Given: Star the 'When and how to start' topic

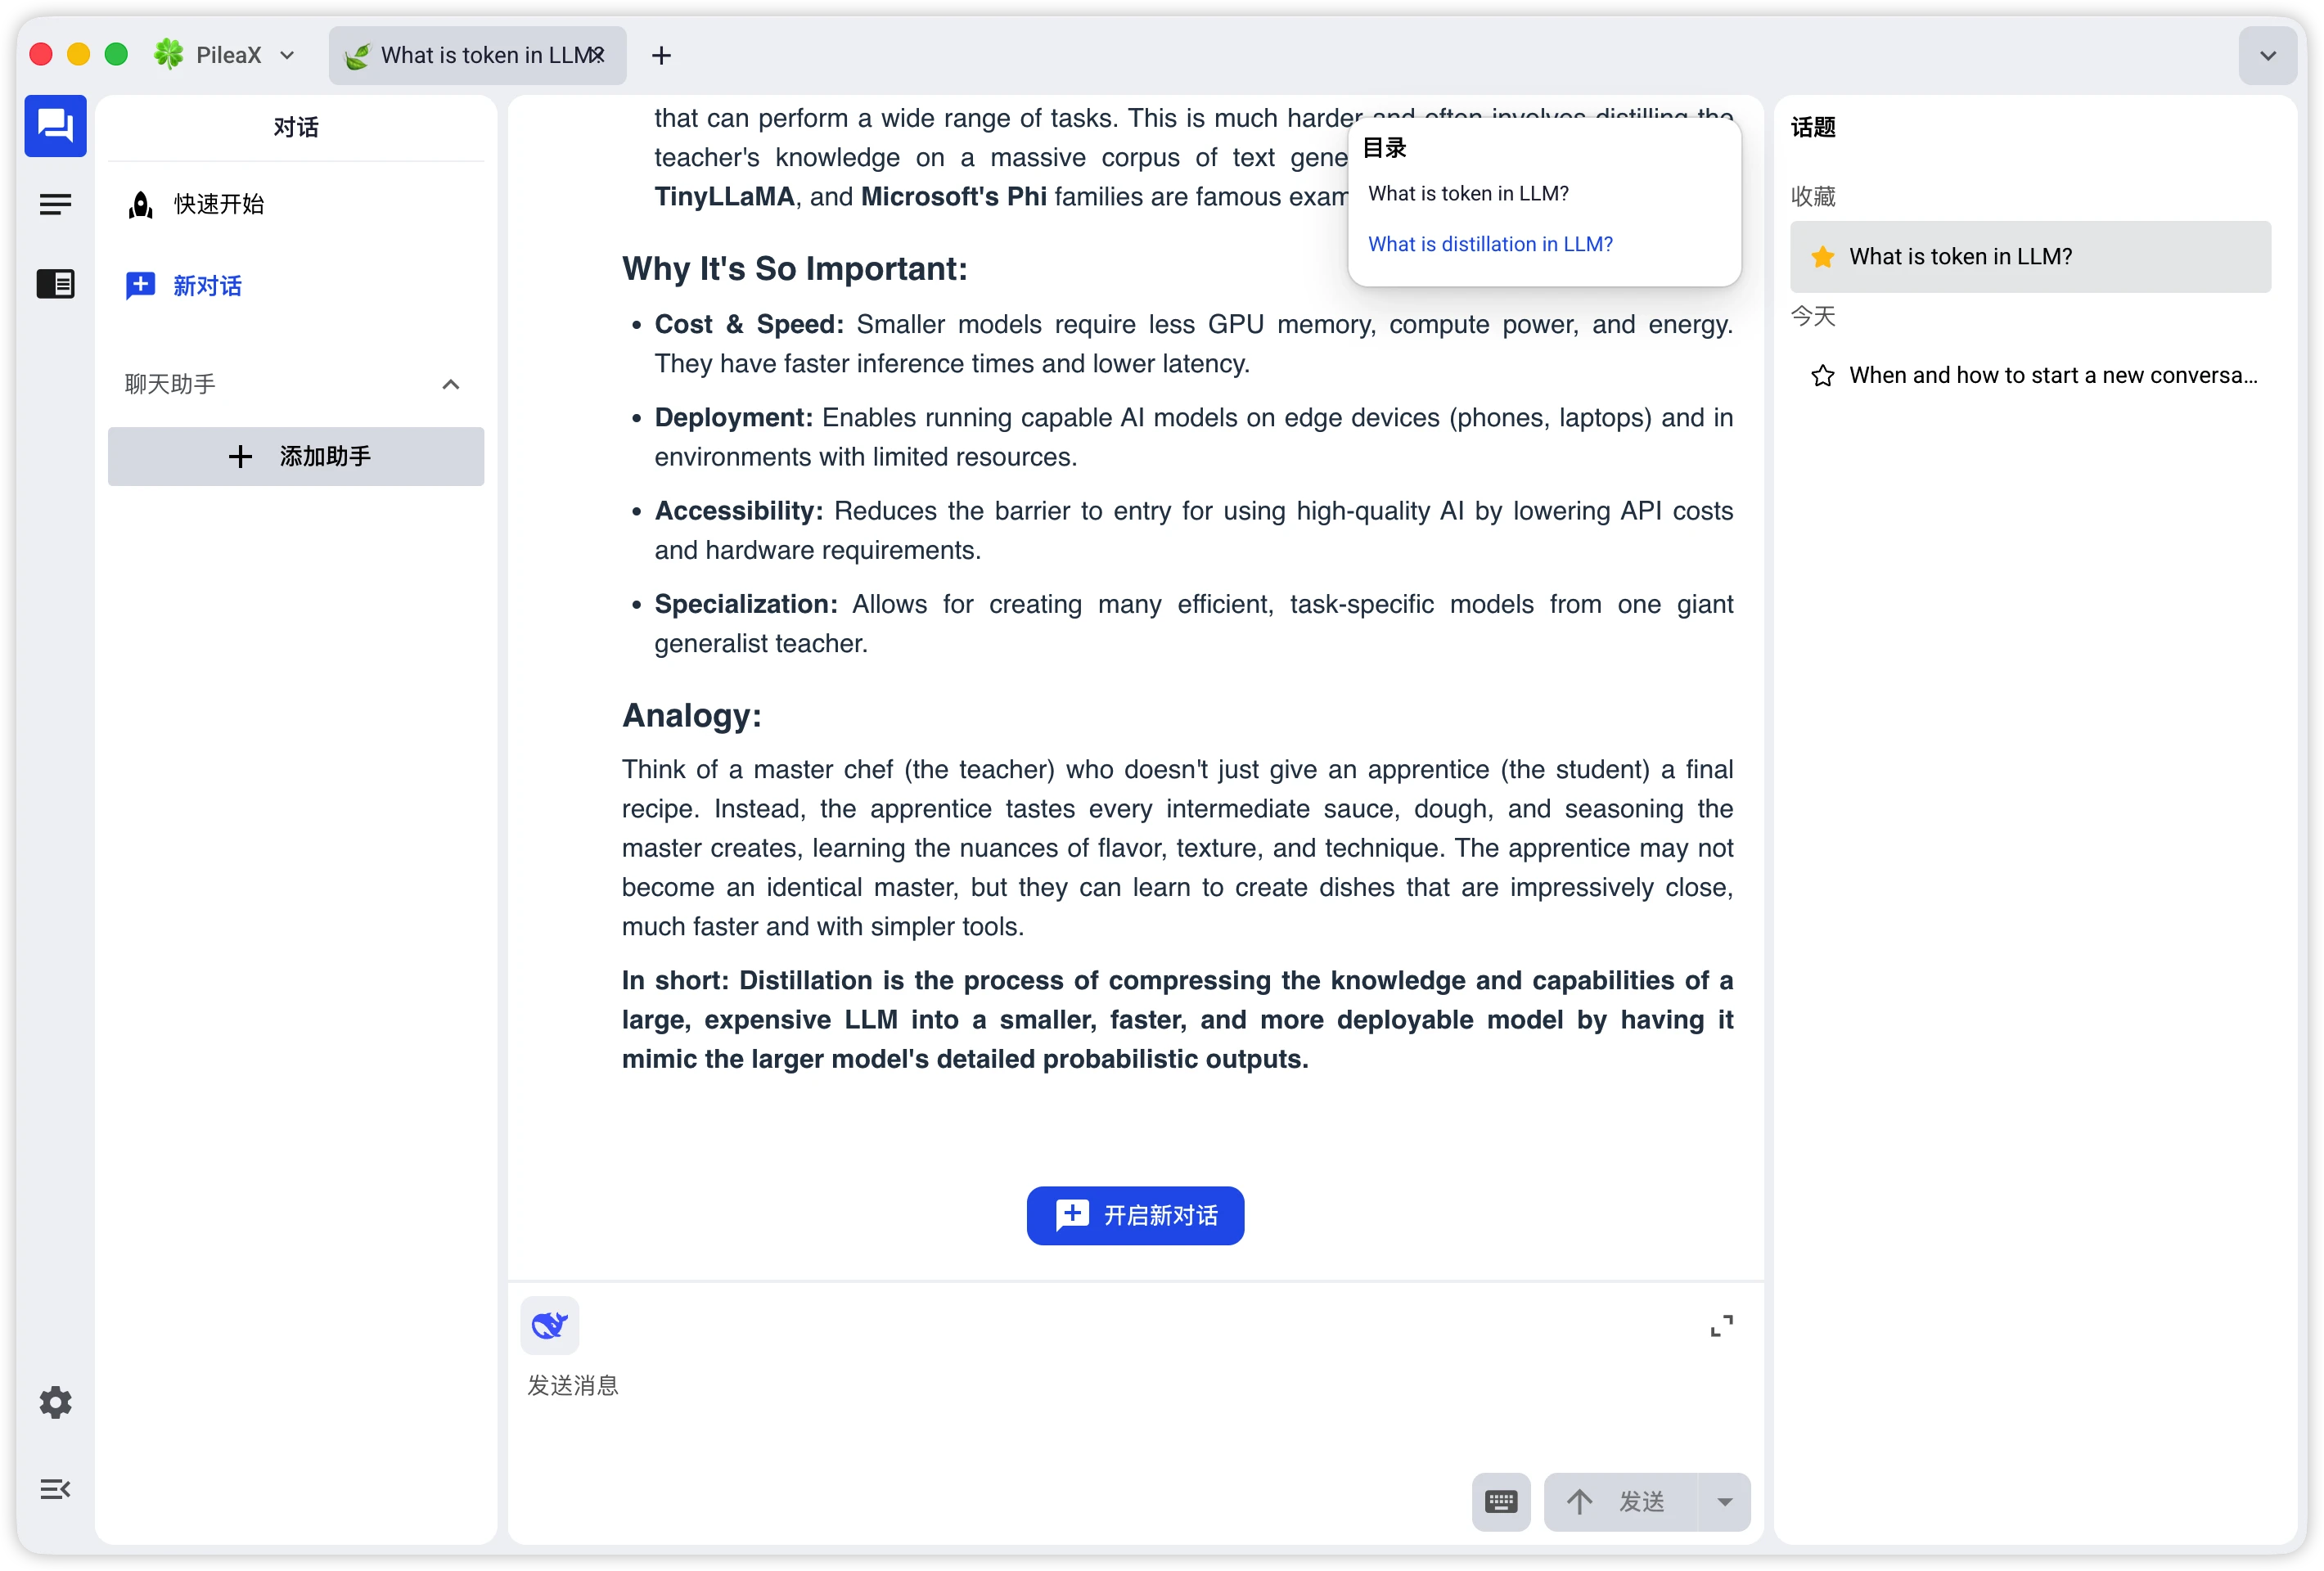Looking at the screenshot, I should tap(1823, 376).
